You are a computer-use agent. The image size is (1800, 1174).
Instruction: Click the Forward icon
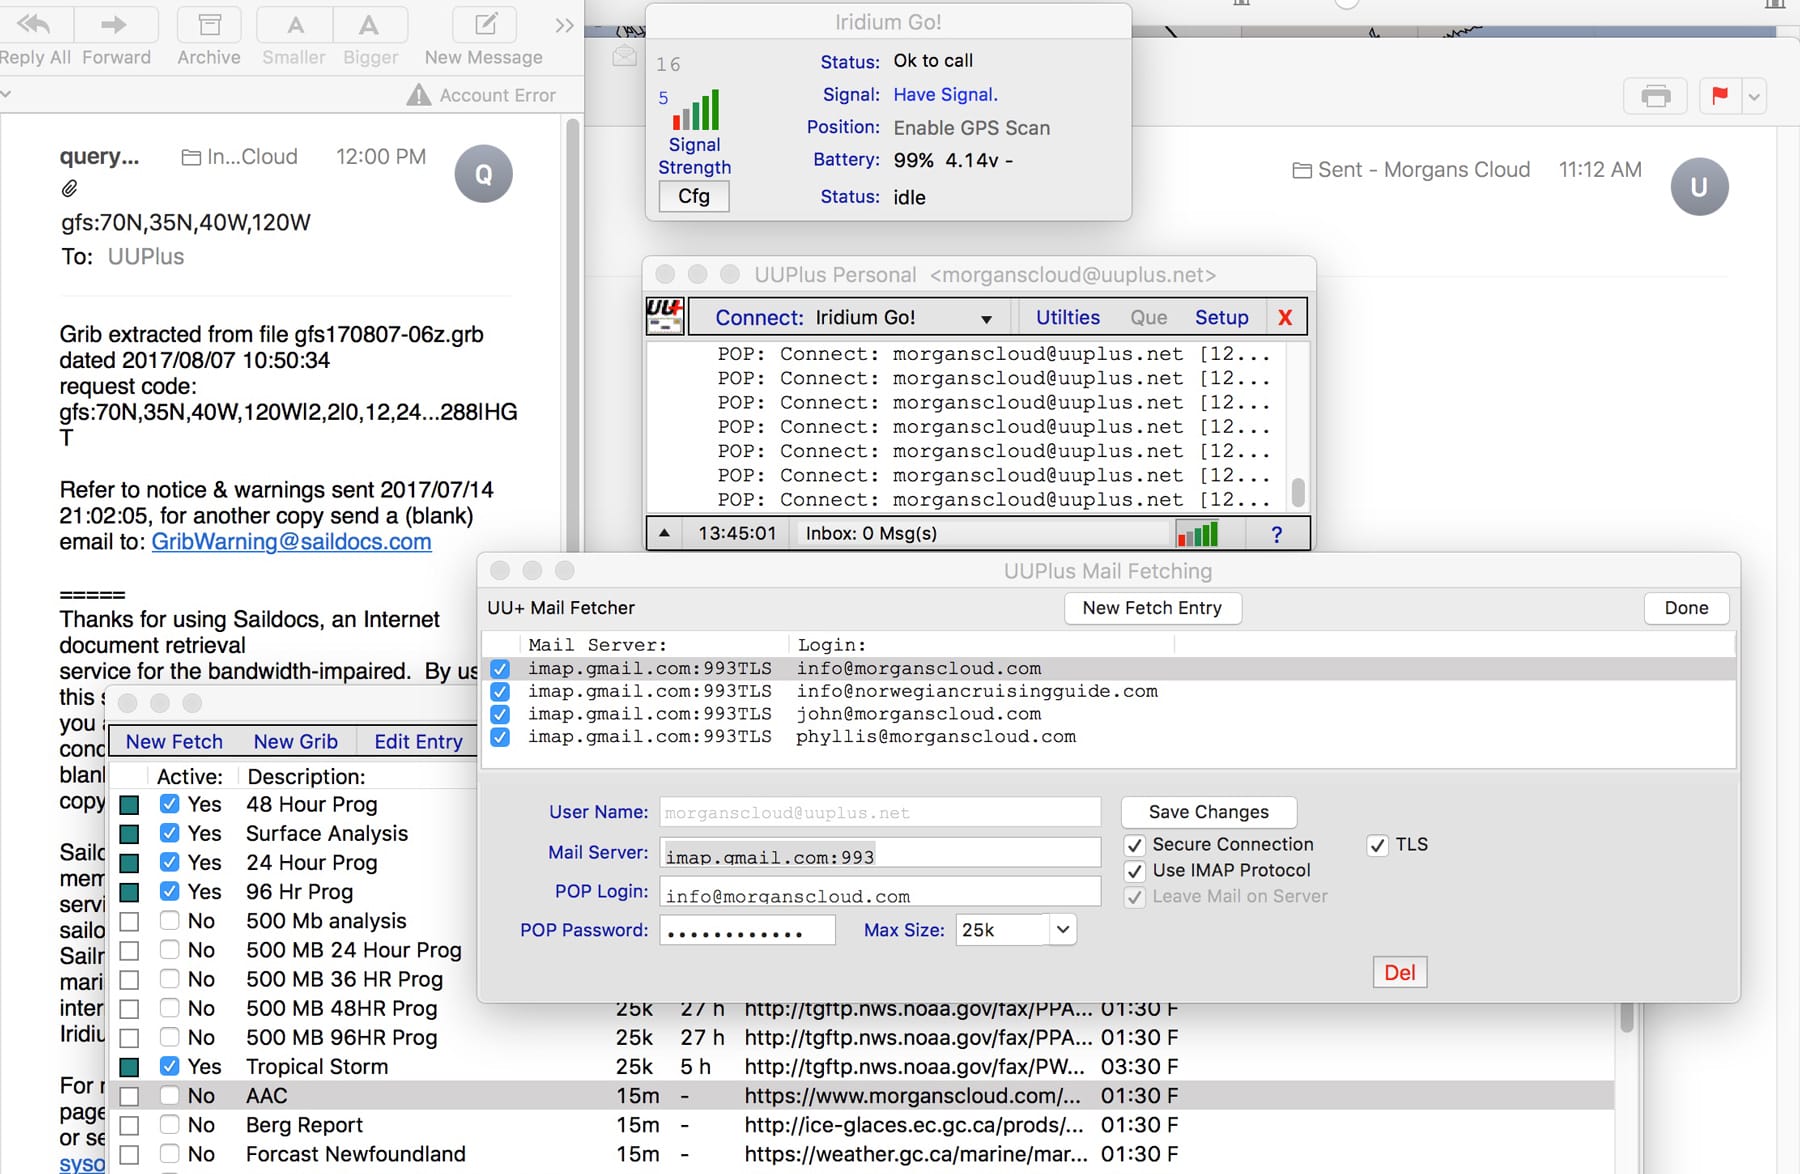point(116,25)
